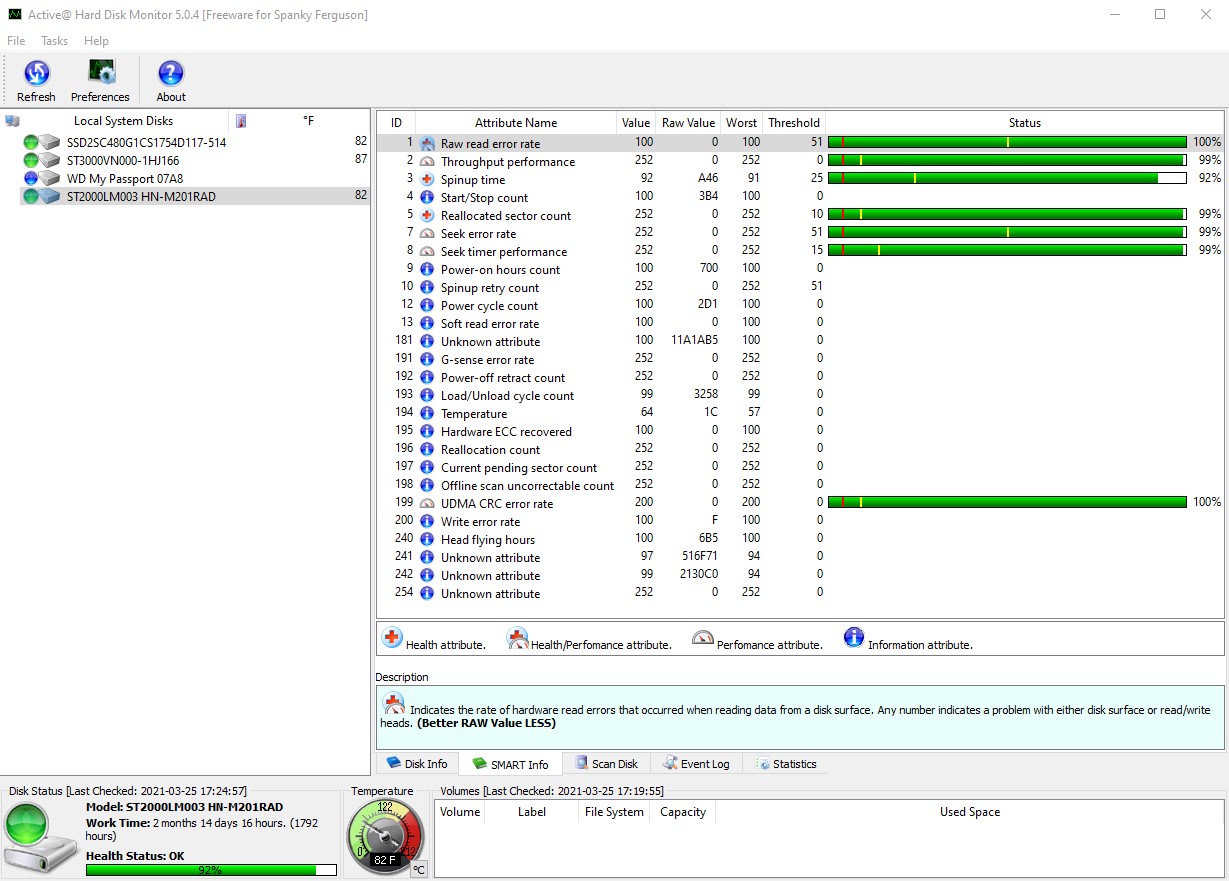
Task: Click the Health Status 92% progress bar
Action: point(212,870)
